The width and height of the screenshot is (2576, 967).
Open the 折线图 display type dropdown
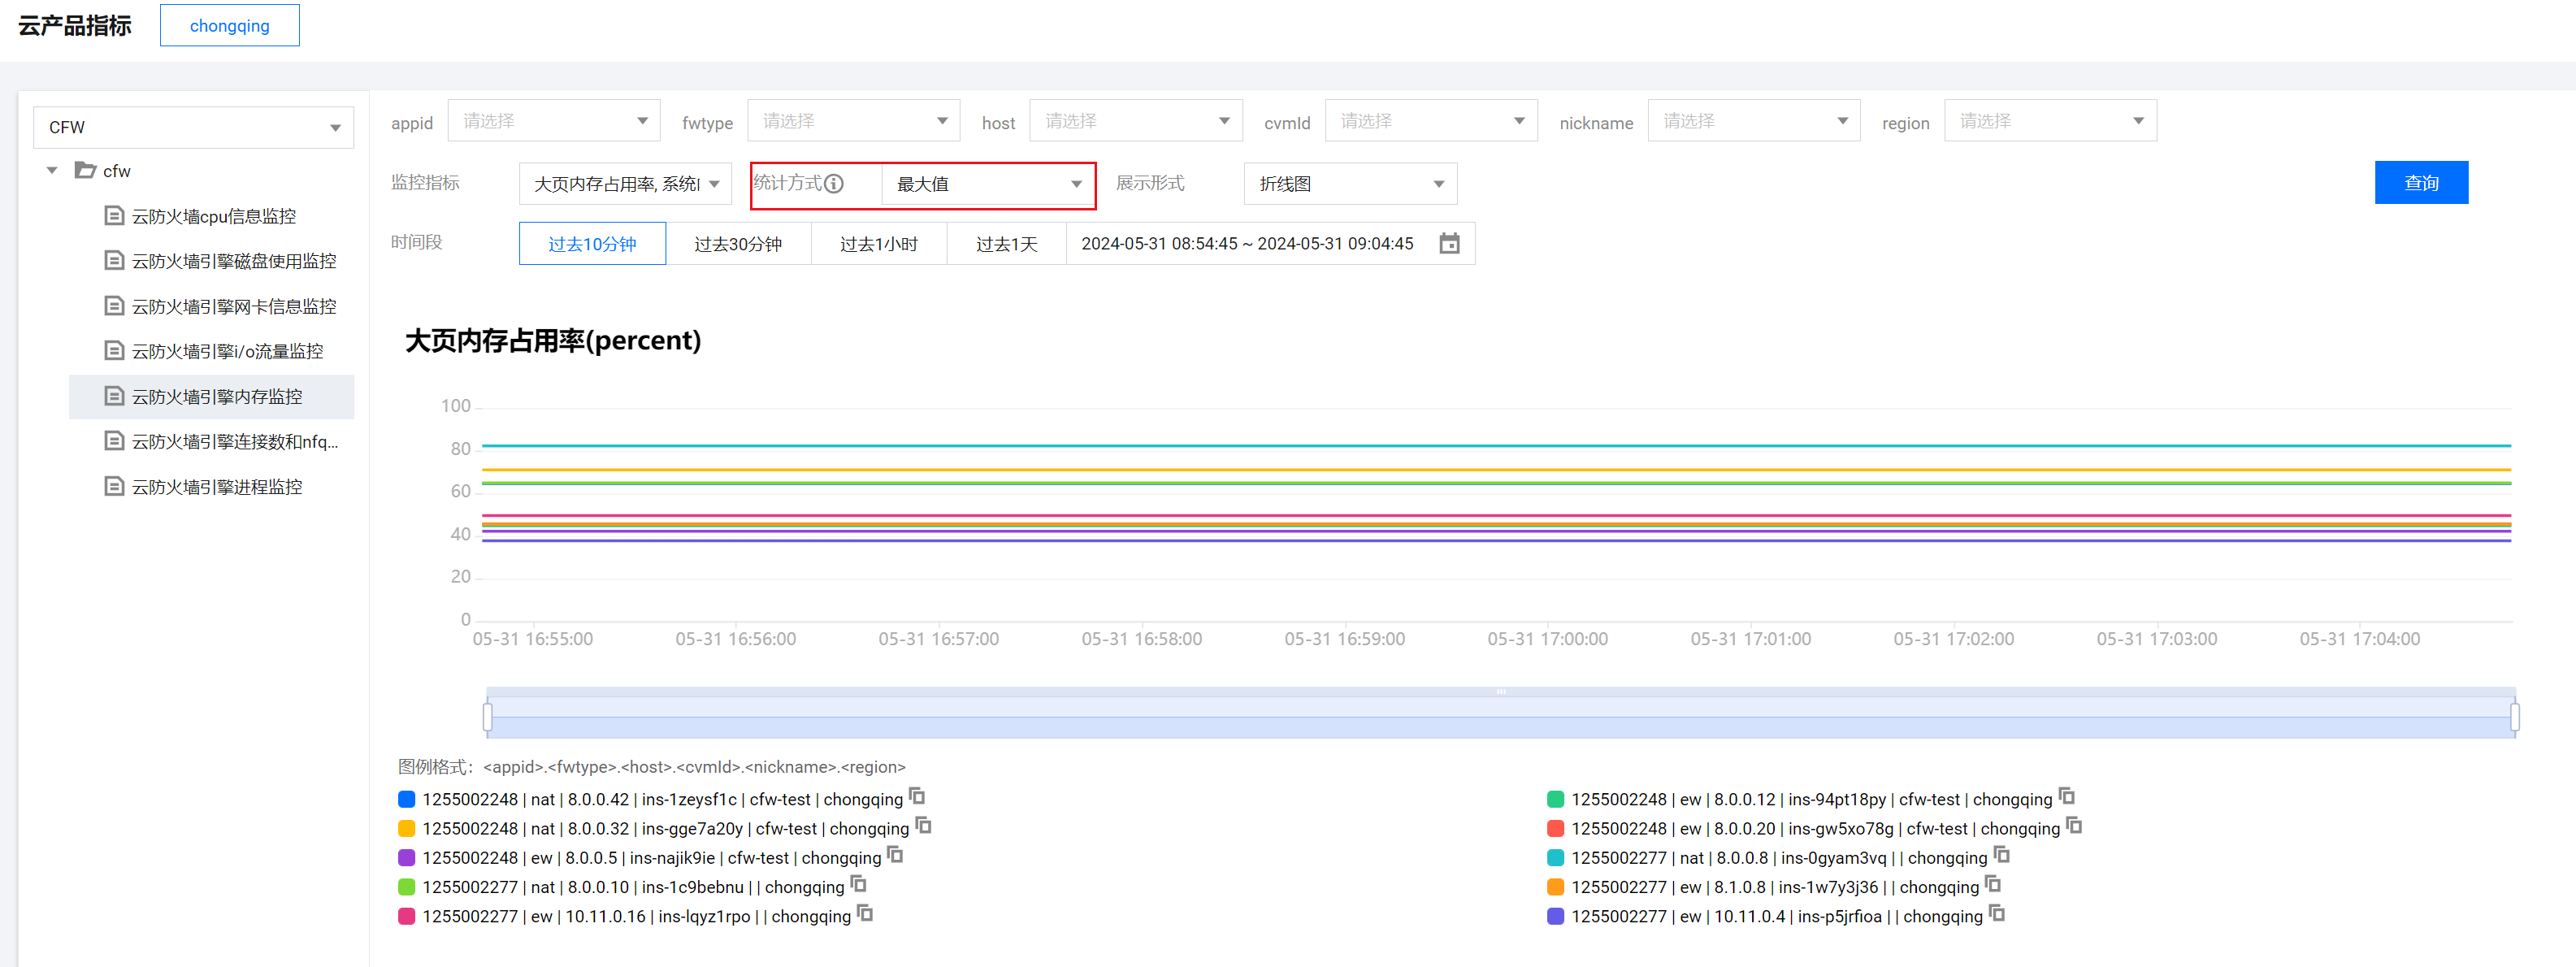[1349, 184]
